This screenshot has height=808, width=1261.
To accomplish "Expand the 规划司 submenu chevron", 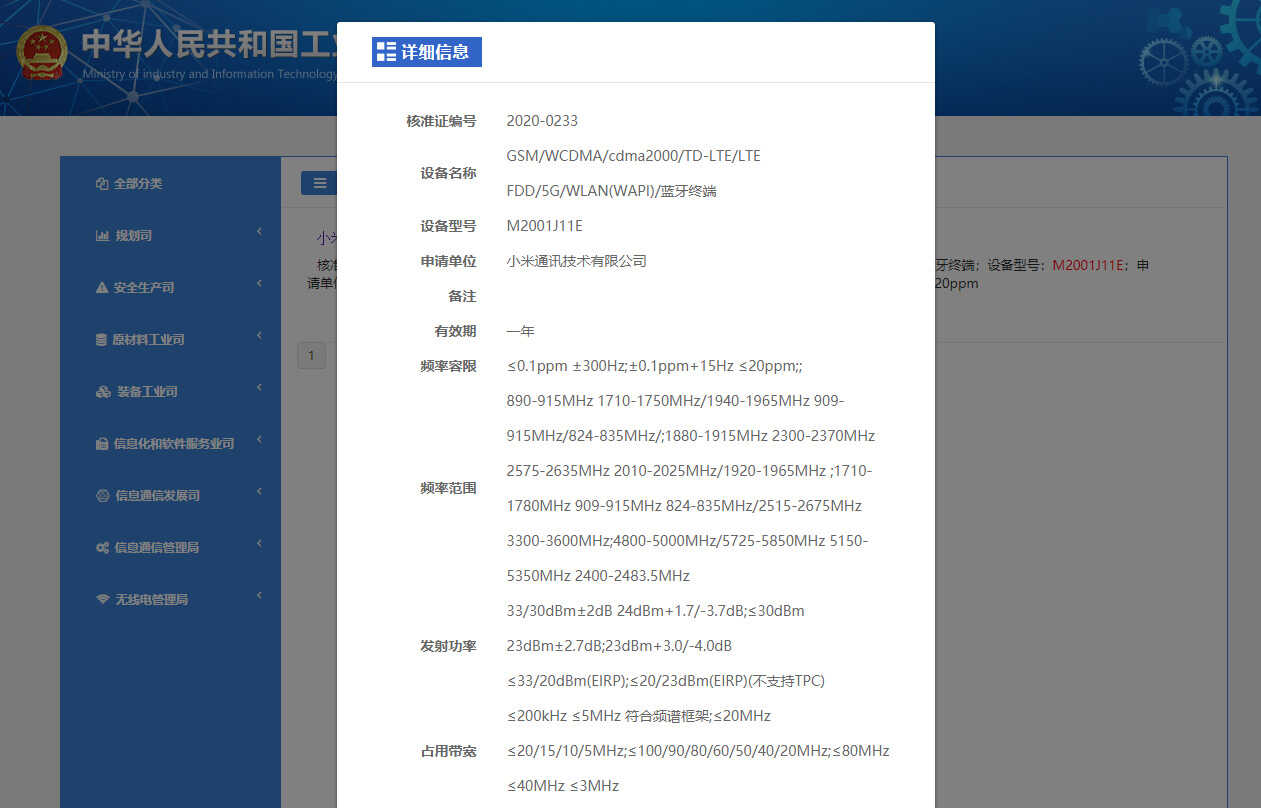I will tap(259, 232).
